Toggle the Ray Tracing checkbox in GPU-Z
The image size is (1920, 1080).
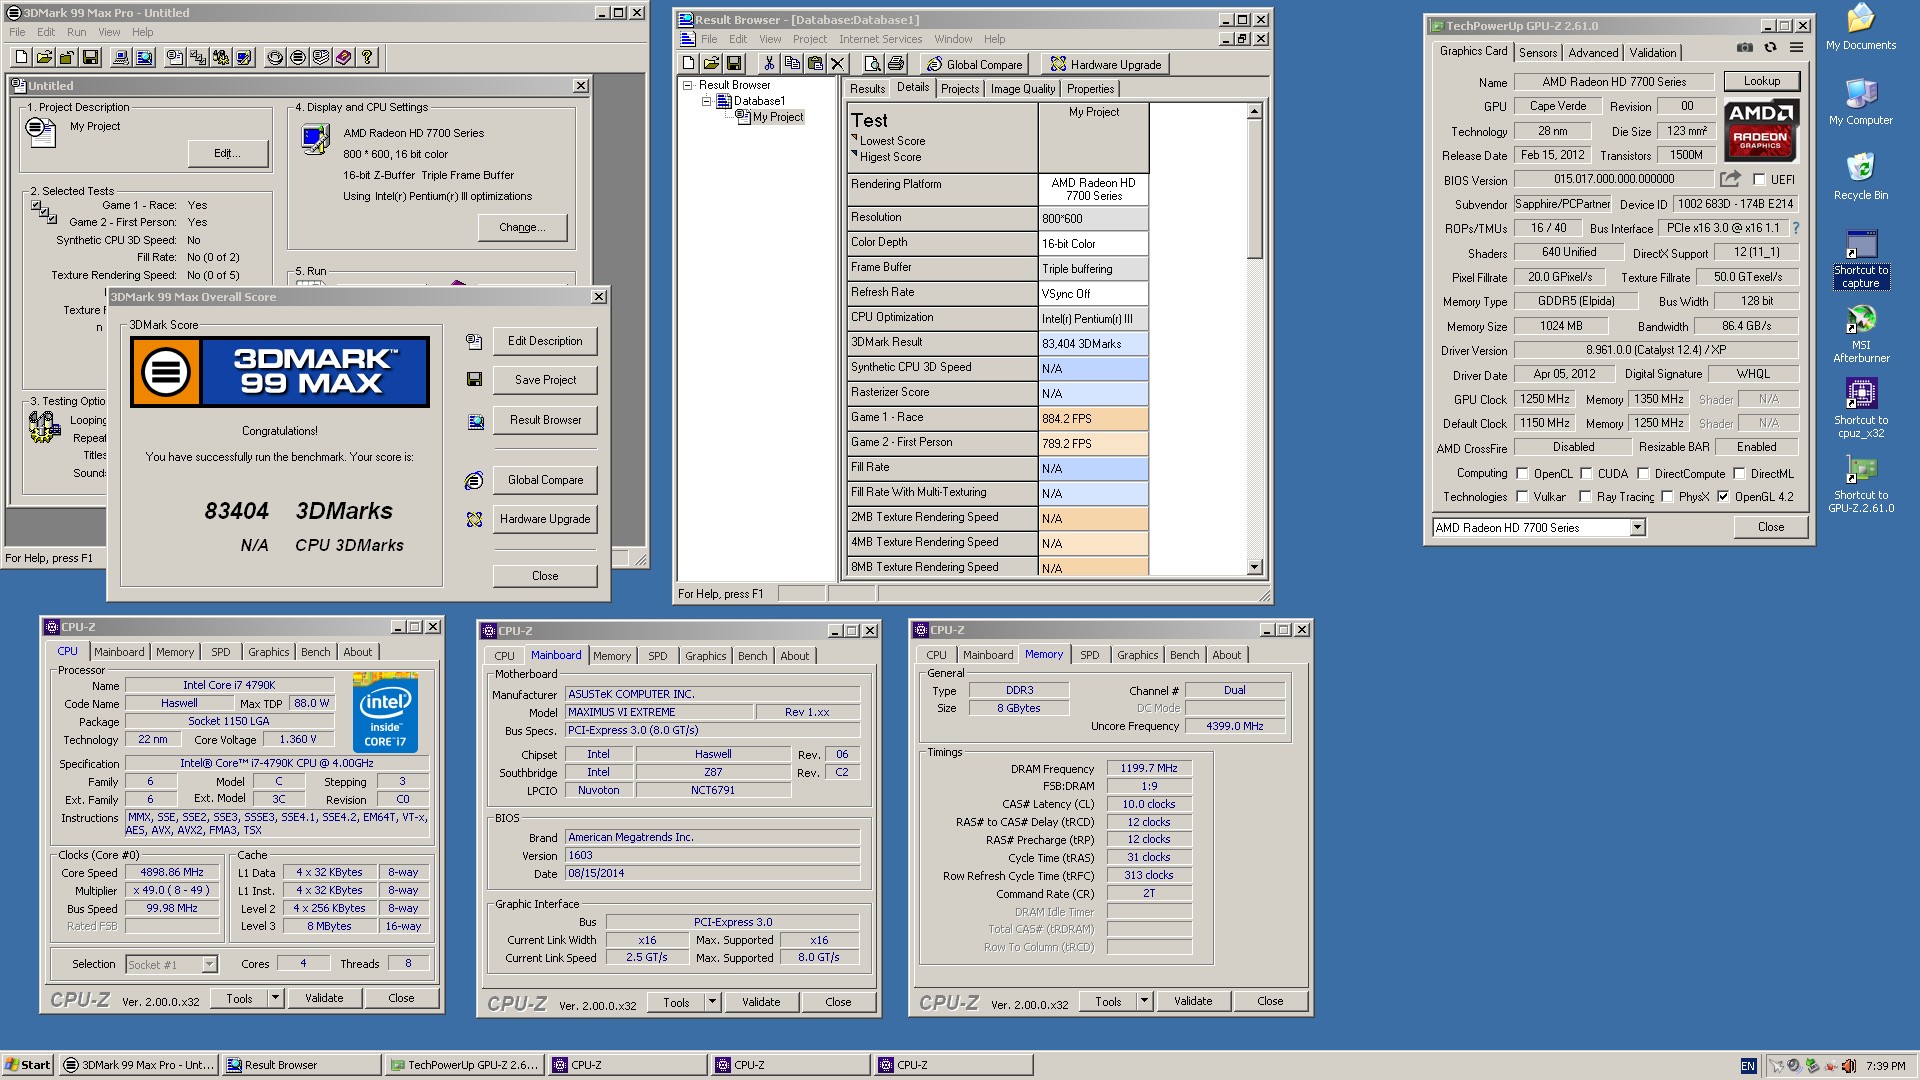(1585, 497)
